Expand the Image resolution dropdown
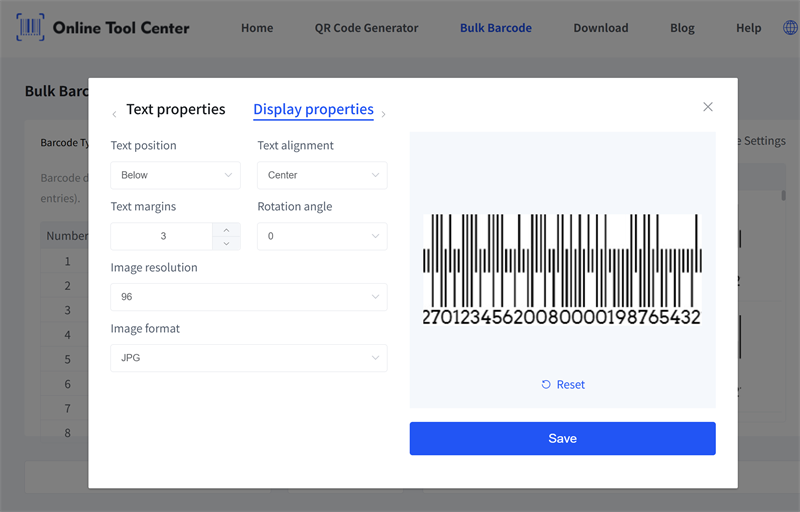This screenshot has width=800, height=512. (x=248, y=297)
